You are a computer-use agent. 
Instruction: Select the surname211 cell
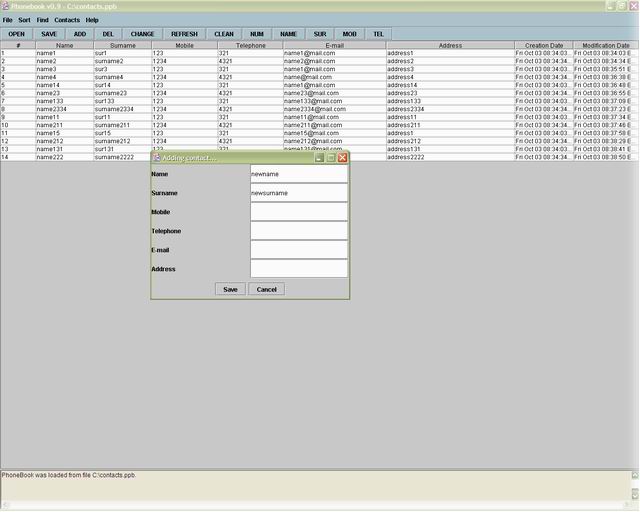(123, 125)
